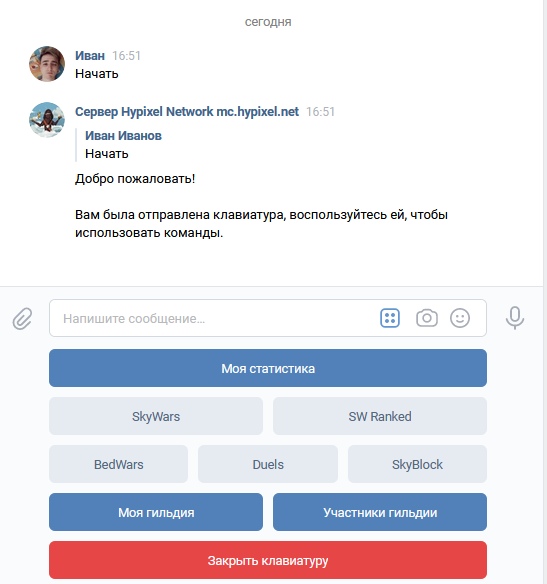Choose the SkyWars button
The width and height of the screenshot is (547, 584).
(156, 416)
